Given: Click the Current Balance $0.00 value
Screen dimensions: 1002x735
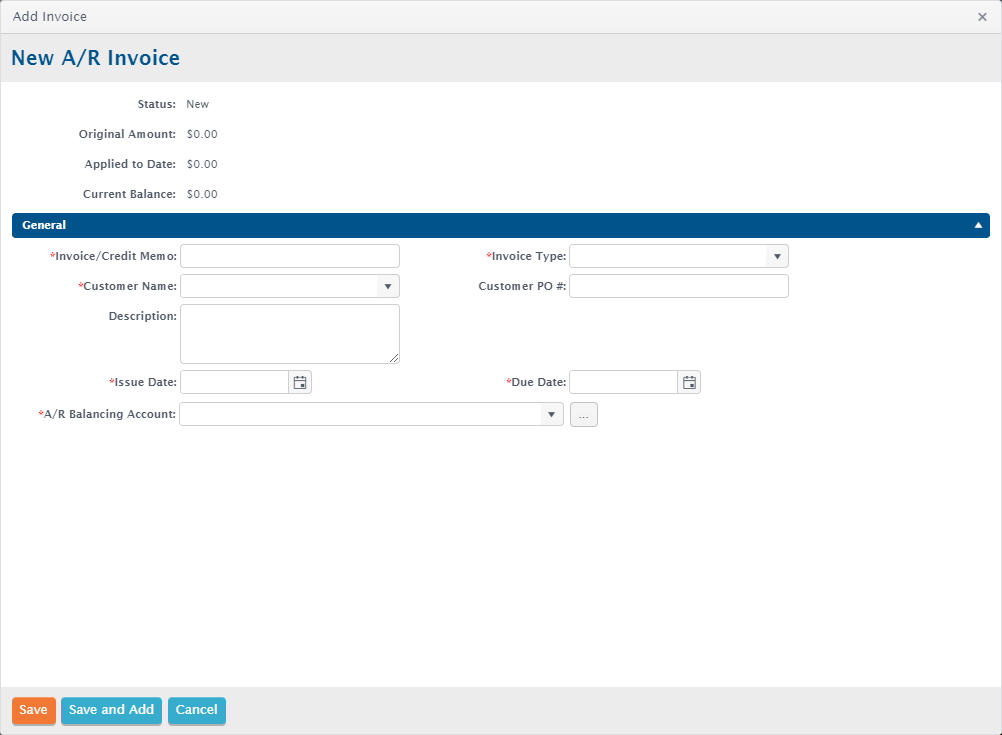Looking at the screenshot, I should [202, 194].
